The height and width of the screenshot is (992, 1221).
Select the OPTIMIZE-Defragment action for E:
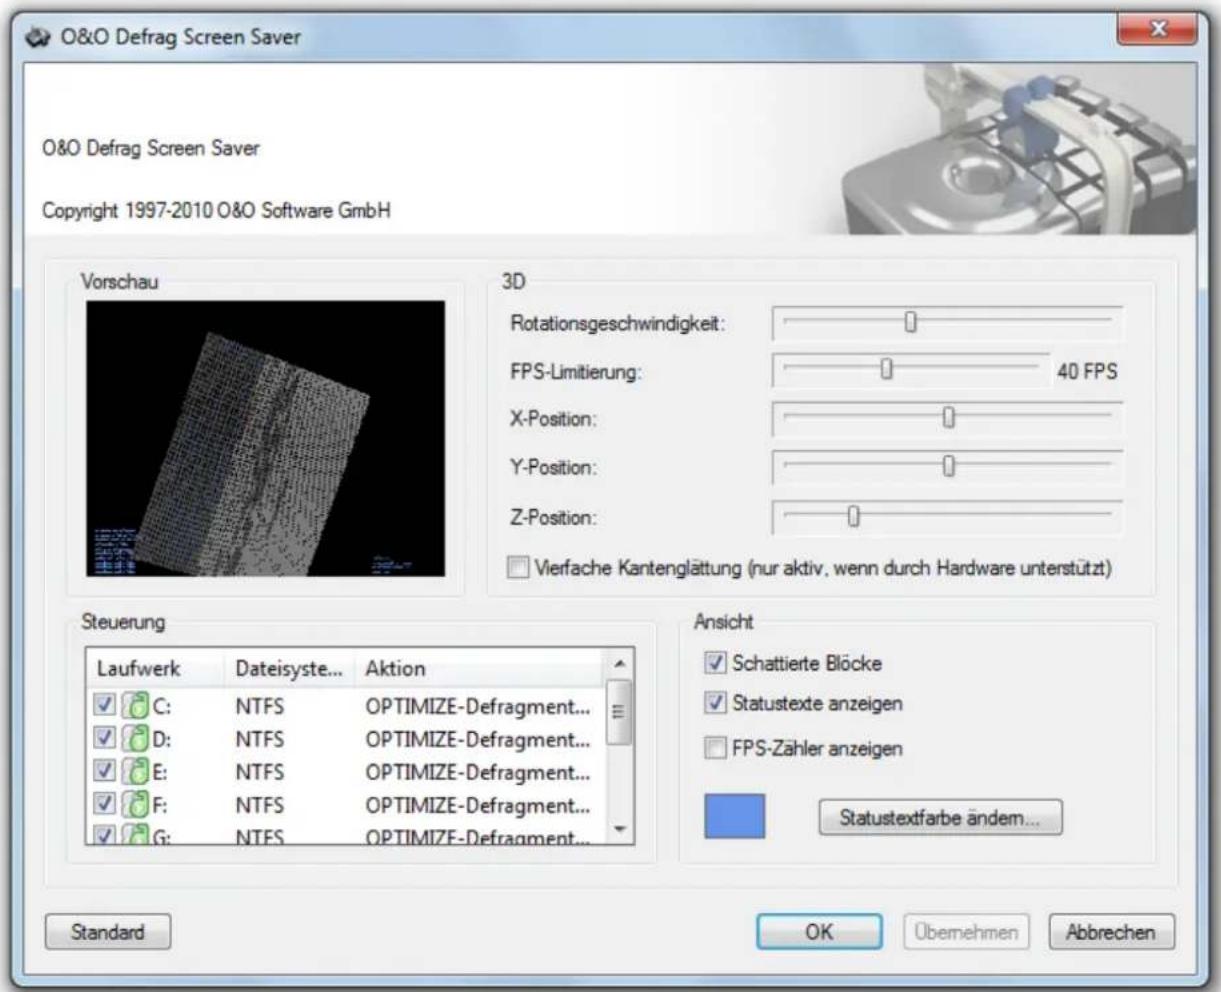(x=478, y=772)
